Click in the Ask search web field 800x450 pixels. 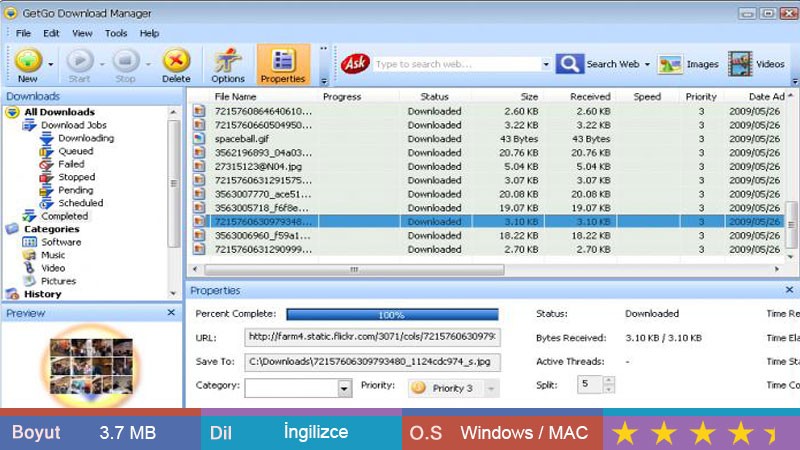tap(457, 64)
